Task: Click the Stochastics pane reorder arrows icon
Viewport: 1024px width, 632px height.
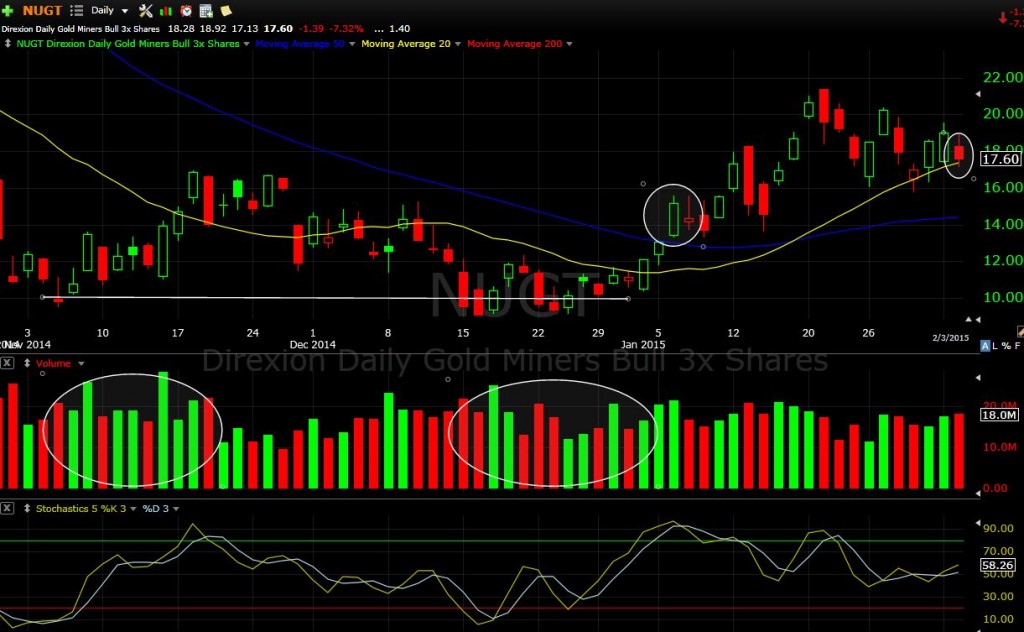Action: pos(27,508)
